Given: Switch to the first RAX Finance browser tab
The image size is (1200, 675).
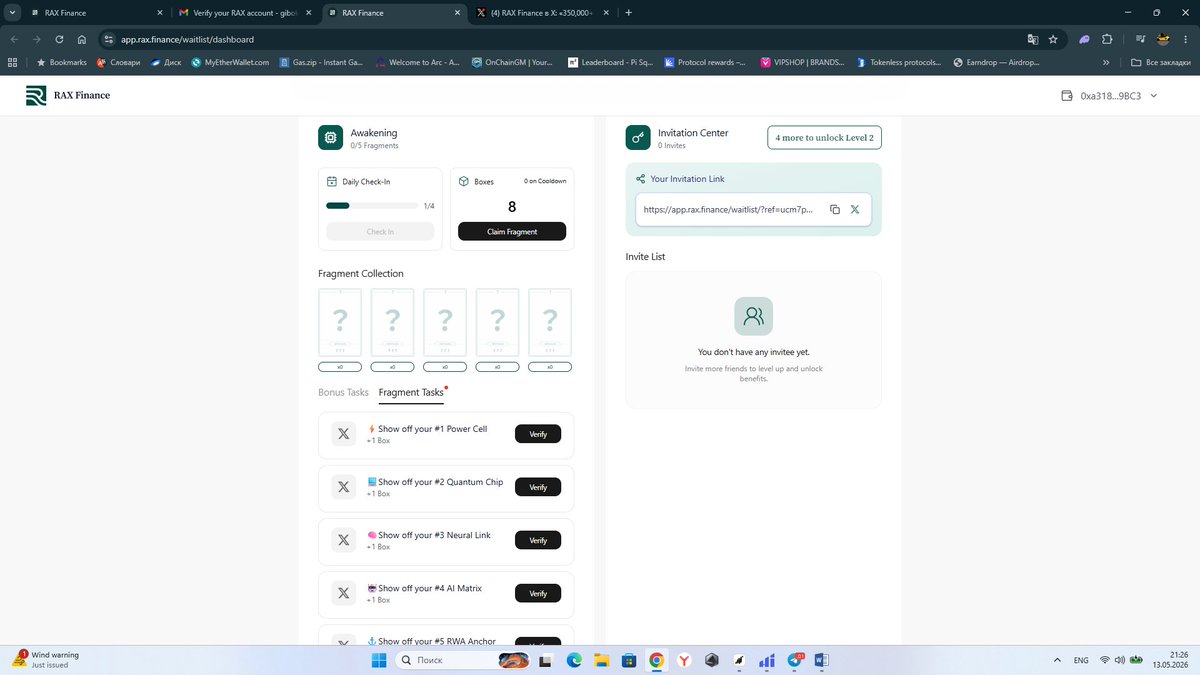Looking at the screenshot, I should pyautogui.click(x=96, y=13).
